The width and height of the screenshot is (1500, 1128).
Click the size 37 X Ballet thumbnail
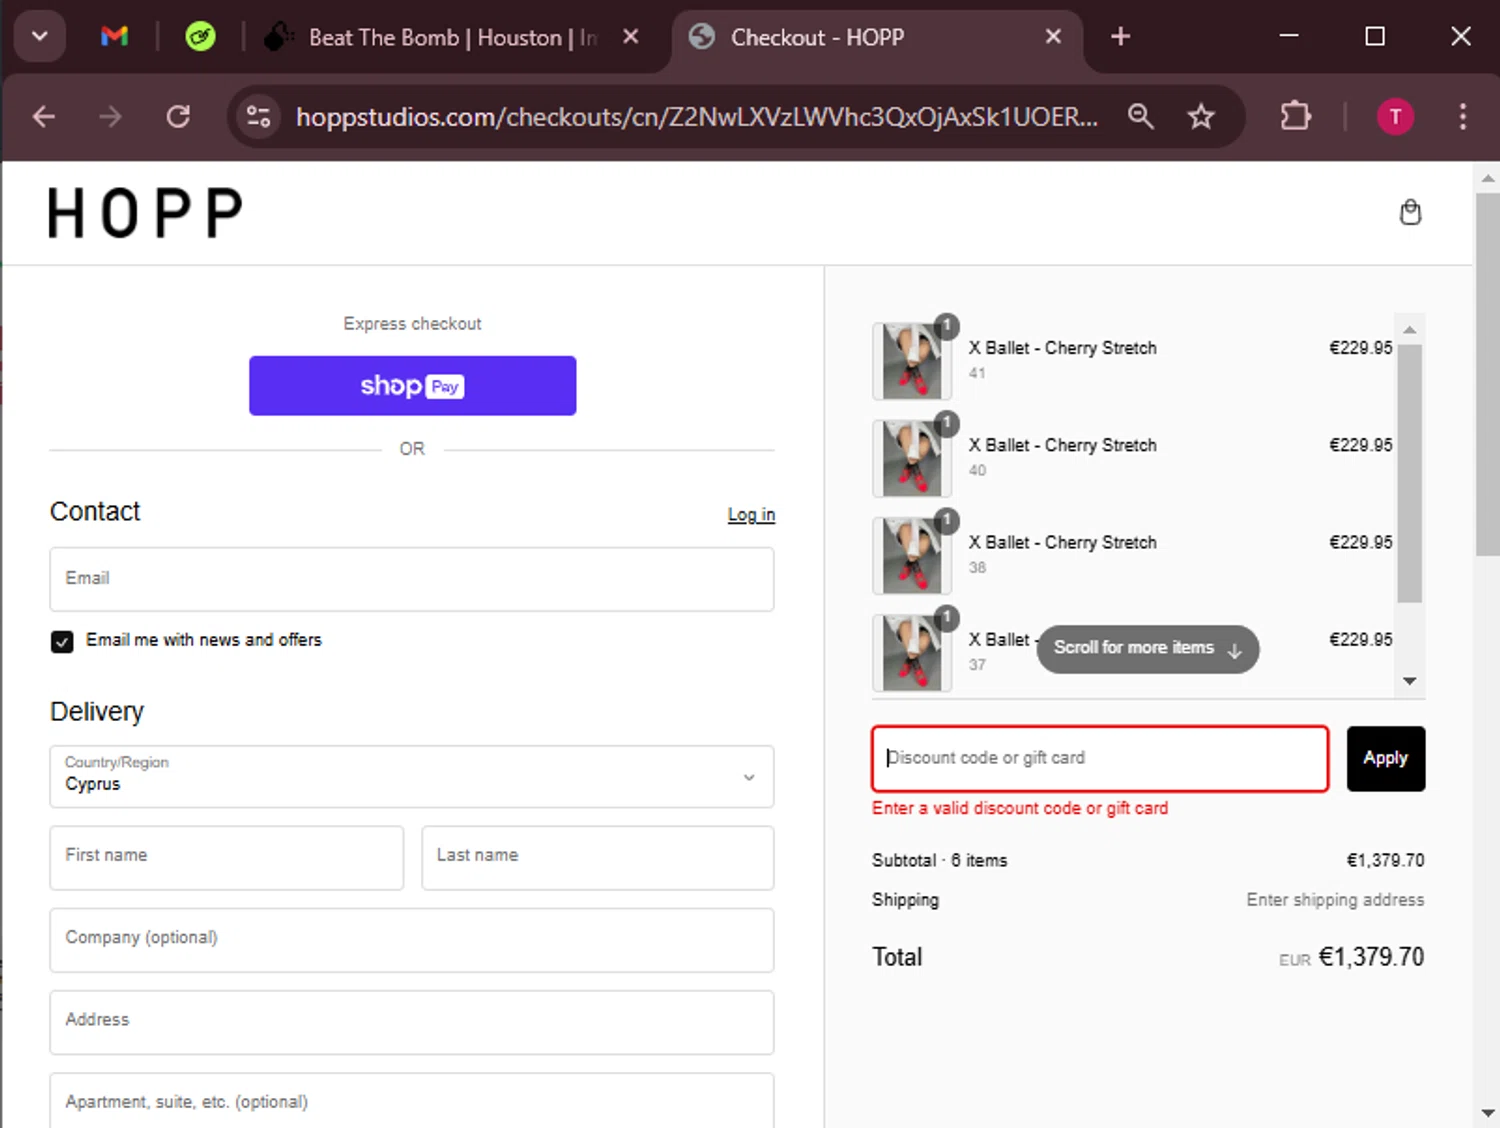pos(912,652)
